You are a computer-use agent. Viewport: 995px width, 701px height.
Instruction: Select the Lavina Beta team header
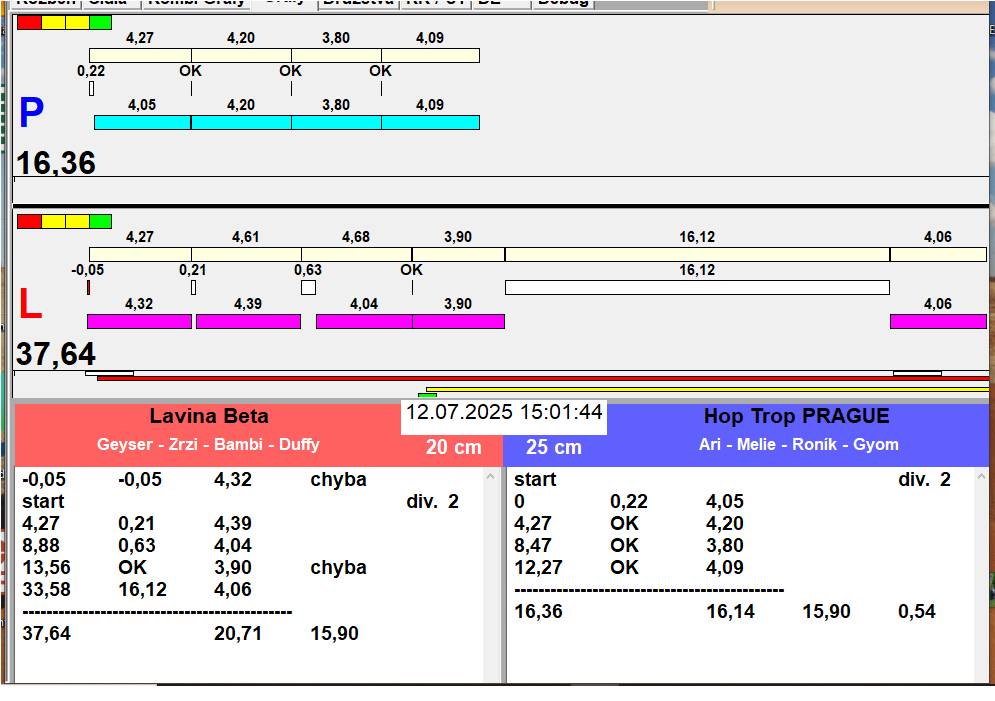(209, 417)
